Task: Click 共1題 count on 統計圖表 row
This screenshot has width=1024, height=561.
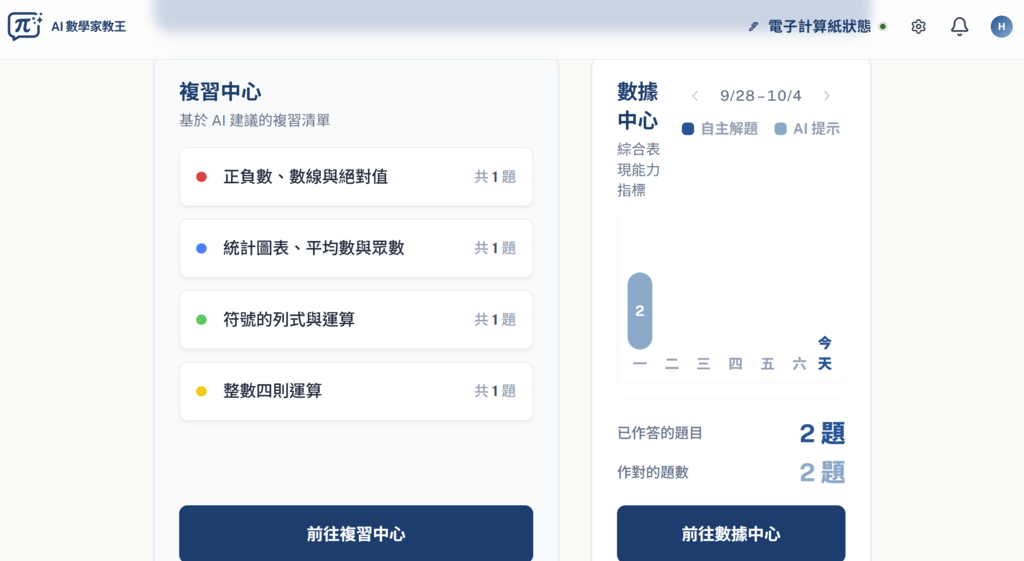Action: click(495, 248)
